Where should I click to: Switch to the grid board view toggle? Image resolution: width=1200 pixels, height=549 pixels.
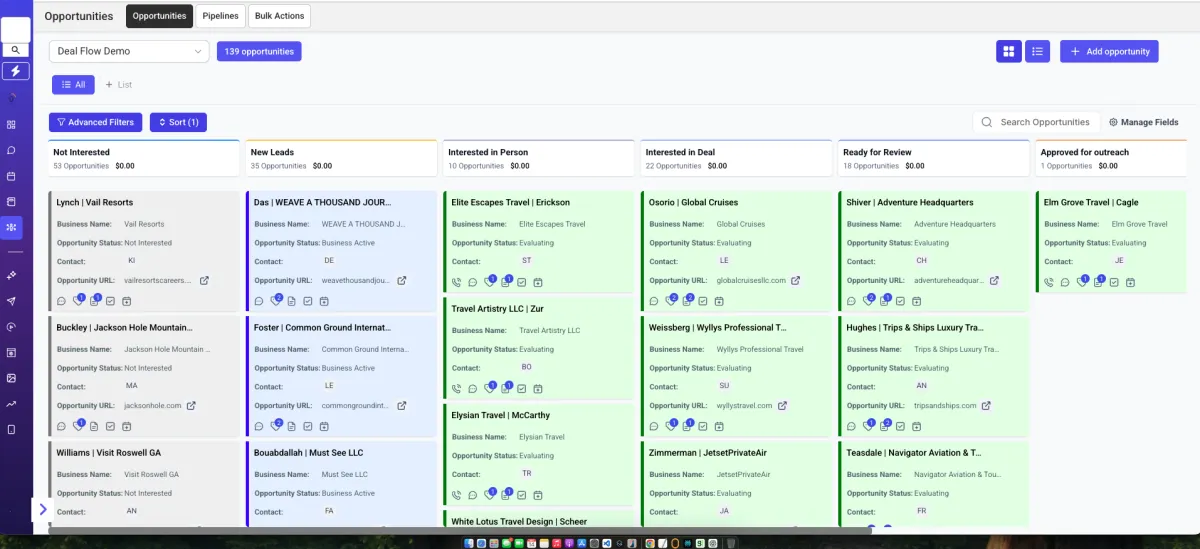[x=1008, y=51]
